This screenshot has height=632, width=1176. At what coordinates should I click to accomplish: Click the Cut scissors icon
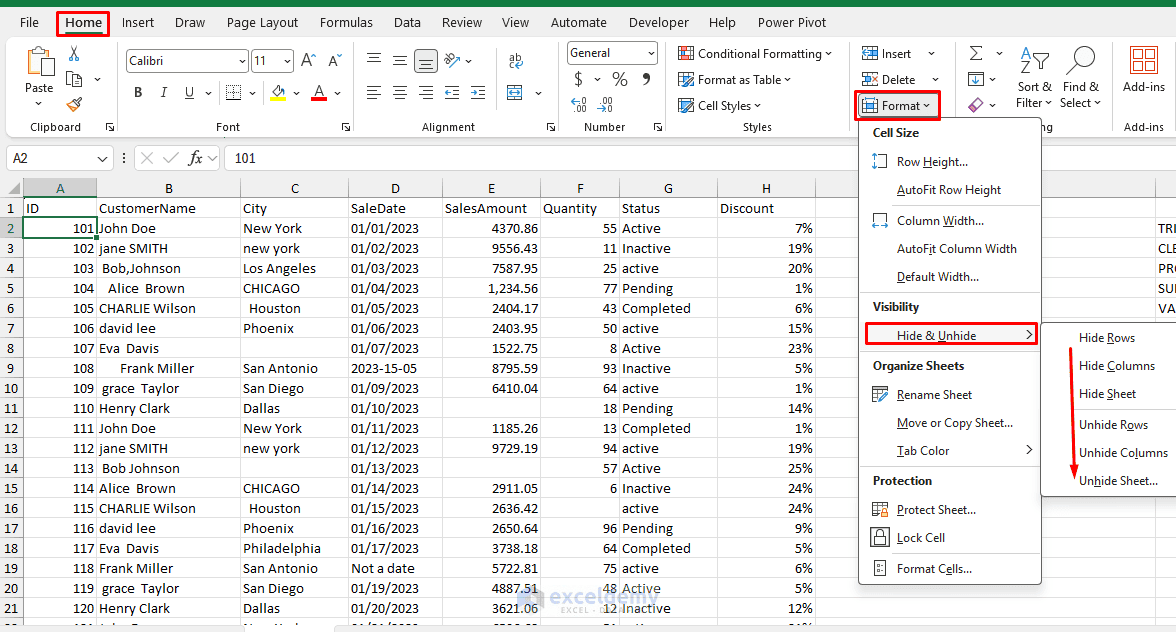click(74, 54)
